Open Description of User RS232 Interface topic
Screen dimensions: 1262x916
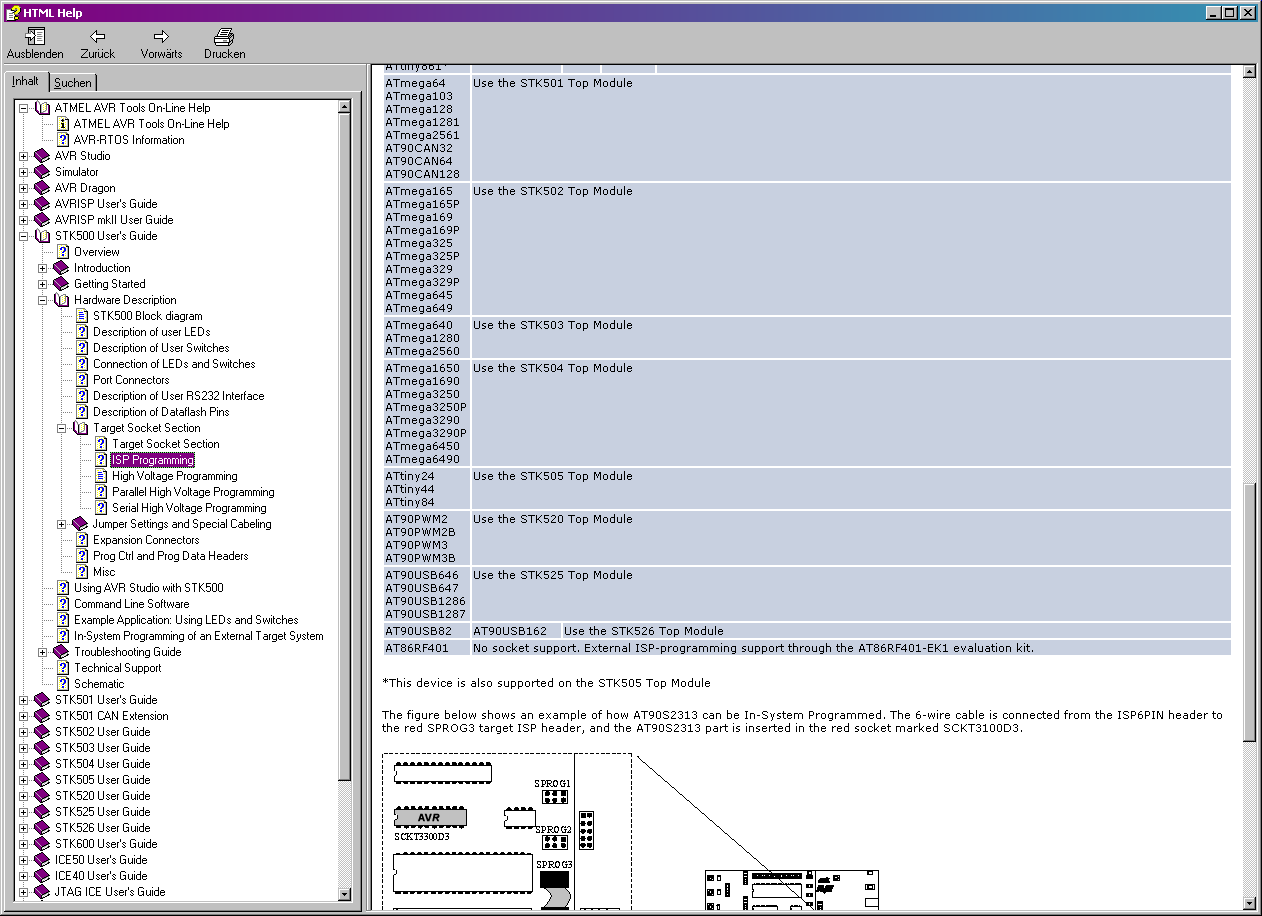[179, 396]
